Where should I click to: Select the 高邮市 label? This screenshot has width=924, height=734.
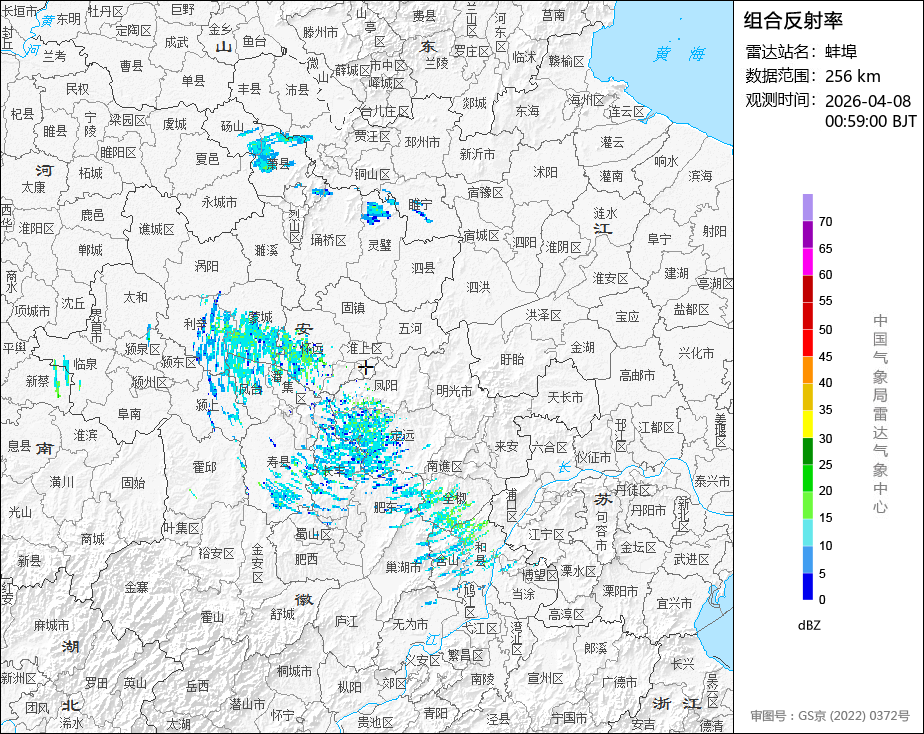637,375
